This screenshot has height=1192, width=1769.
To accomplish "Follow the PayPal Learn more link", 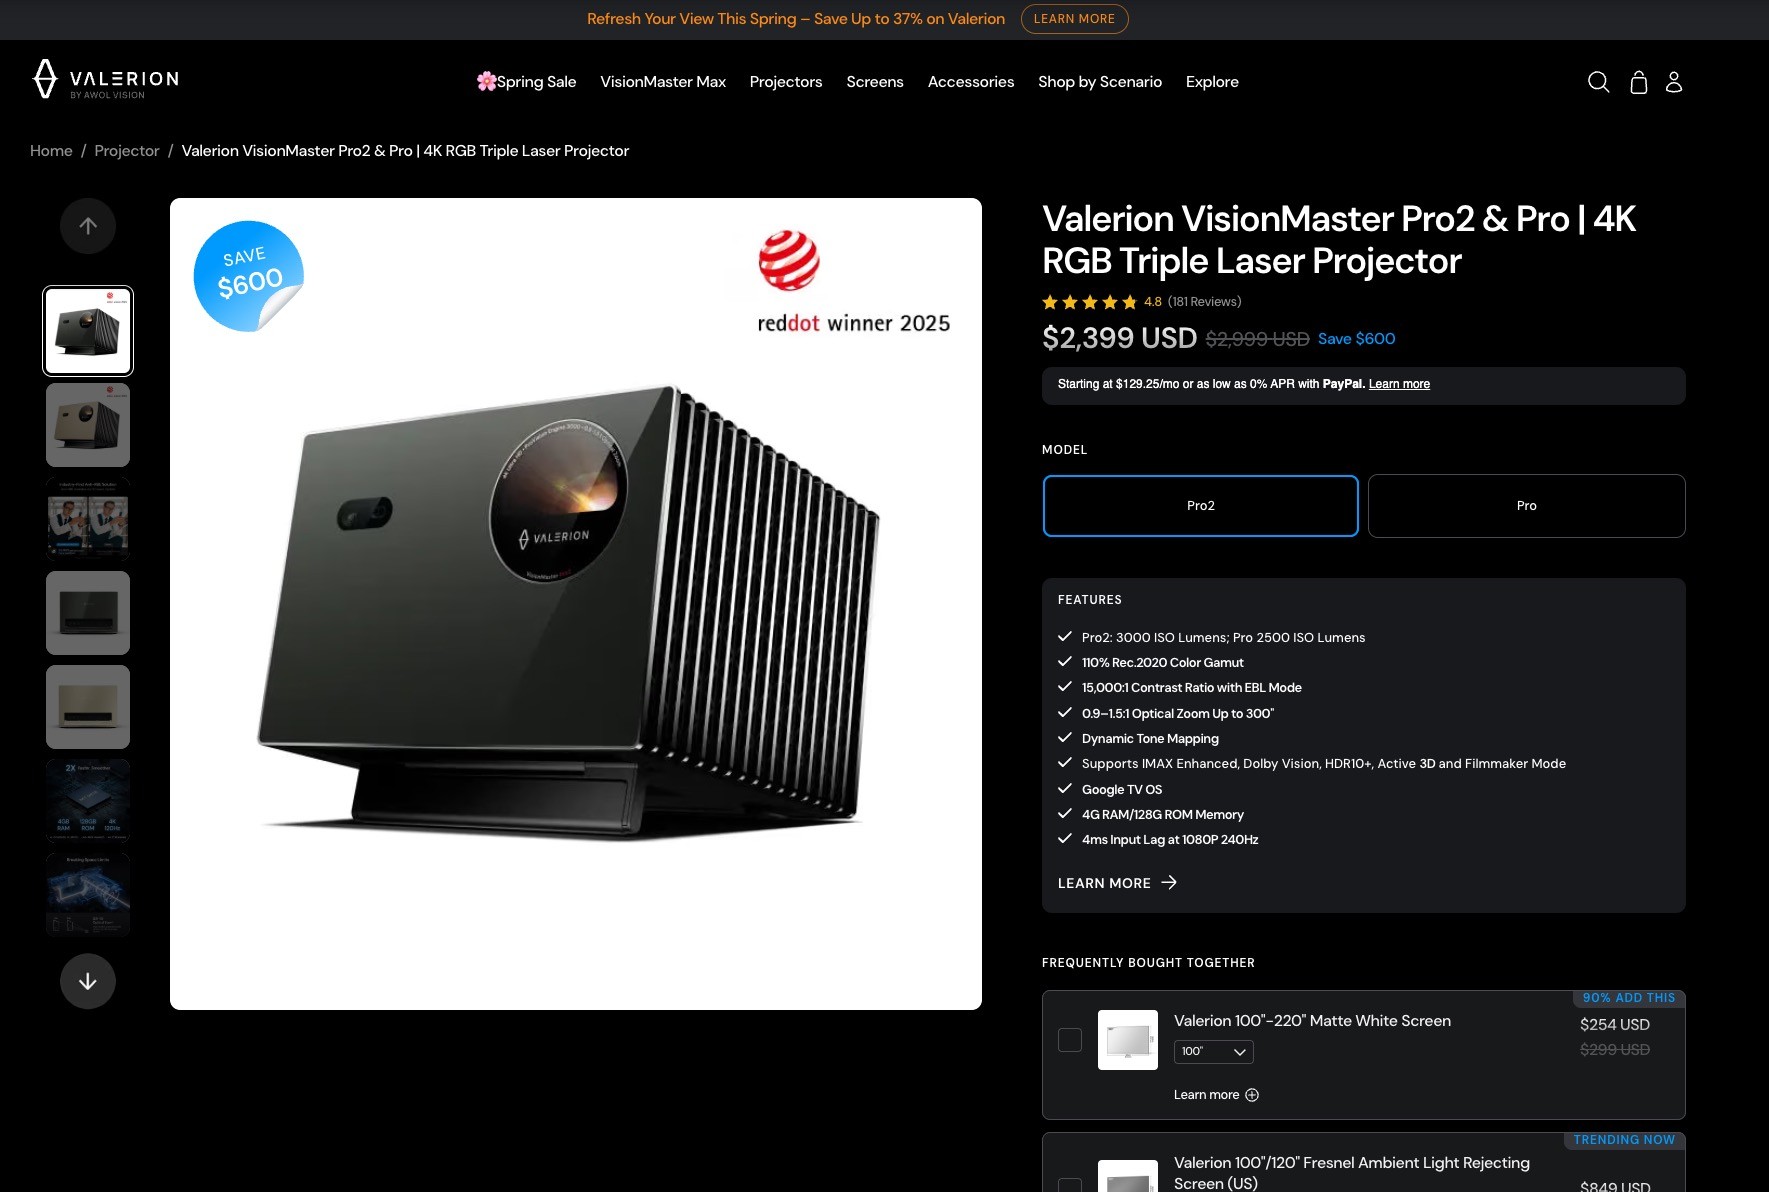I will point(1399,384).
